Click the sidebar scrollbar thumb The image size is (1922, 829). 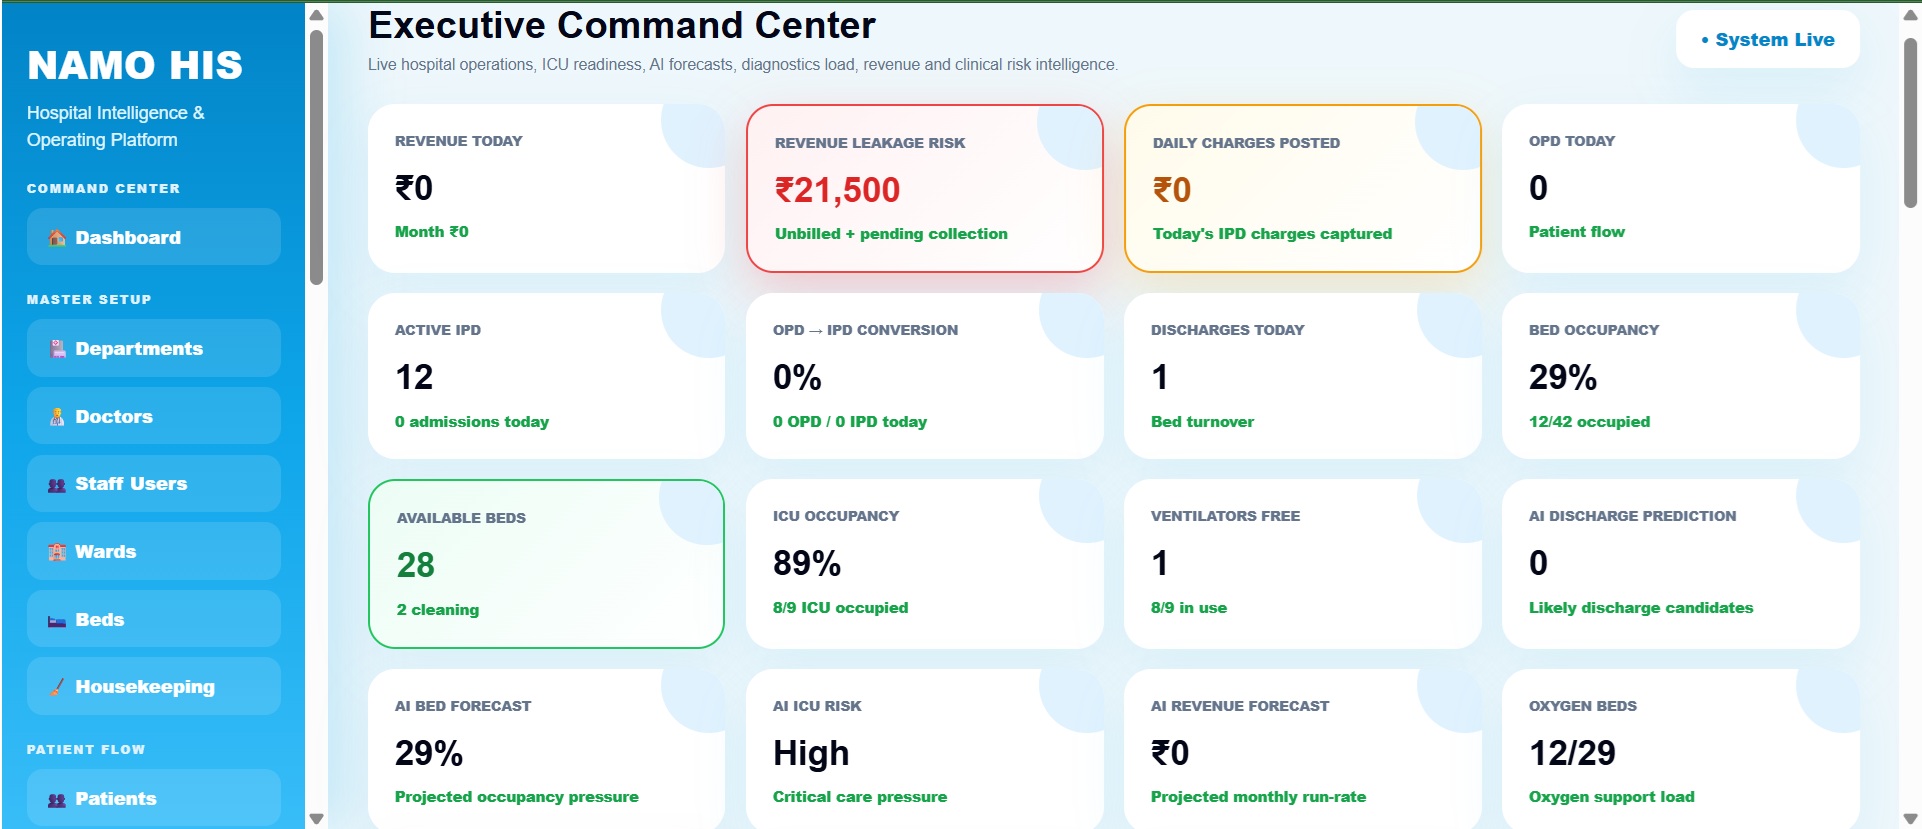click(316, 157)
